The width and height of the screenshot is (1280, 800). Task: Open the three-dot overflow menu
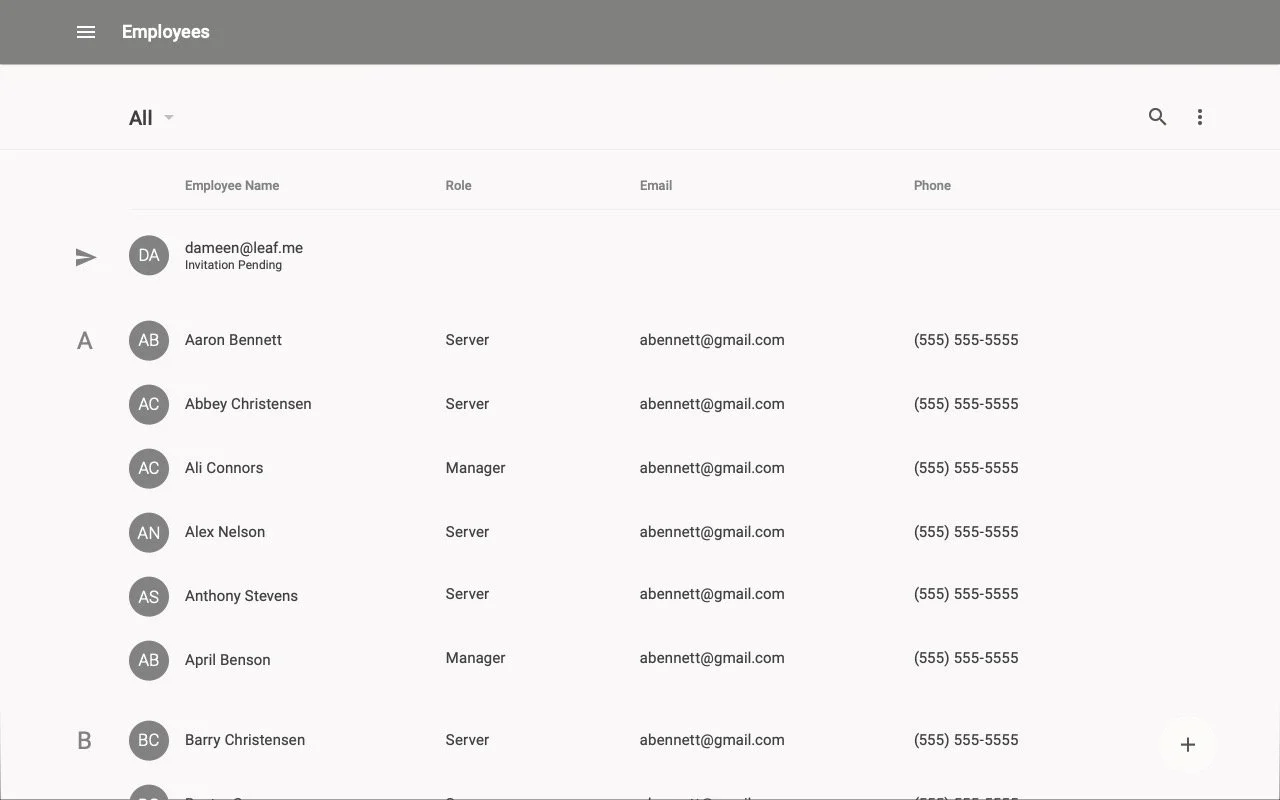[x=1199, y=117]
